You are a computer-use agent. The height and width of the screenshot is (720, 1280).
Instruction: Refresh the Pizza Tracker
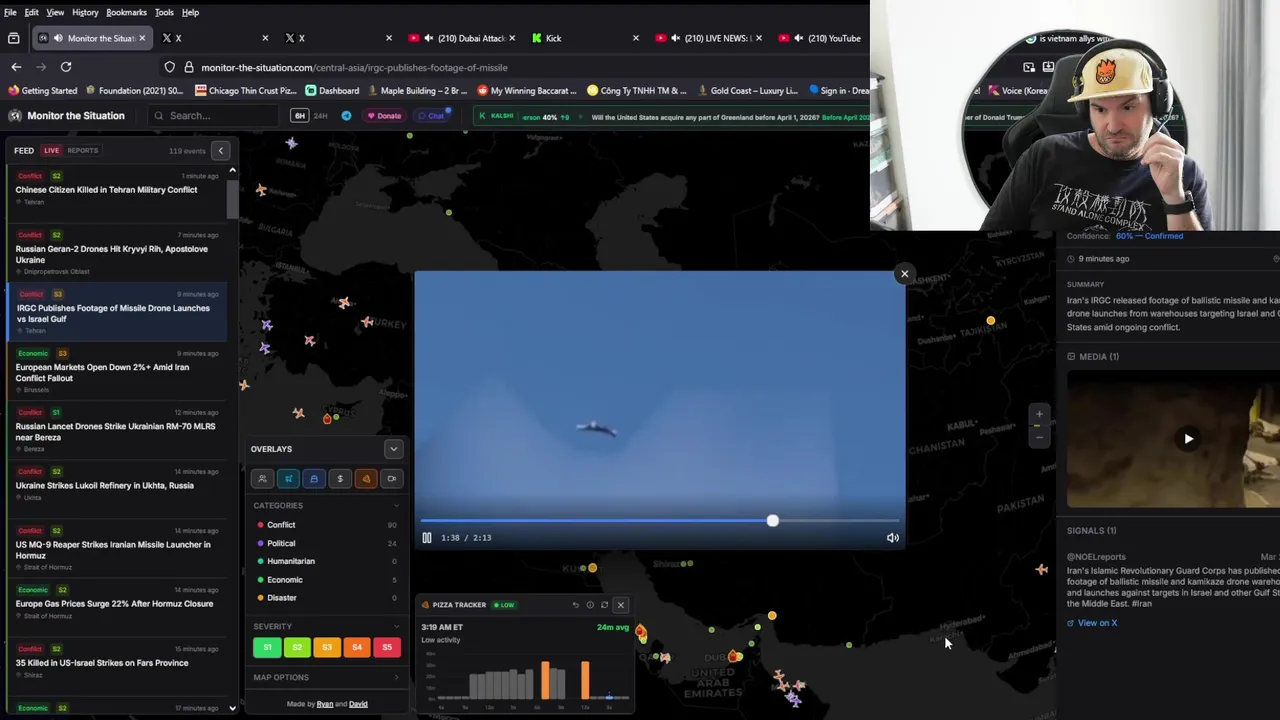pyautogui.click(x=604, y=605)
